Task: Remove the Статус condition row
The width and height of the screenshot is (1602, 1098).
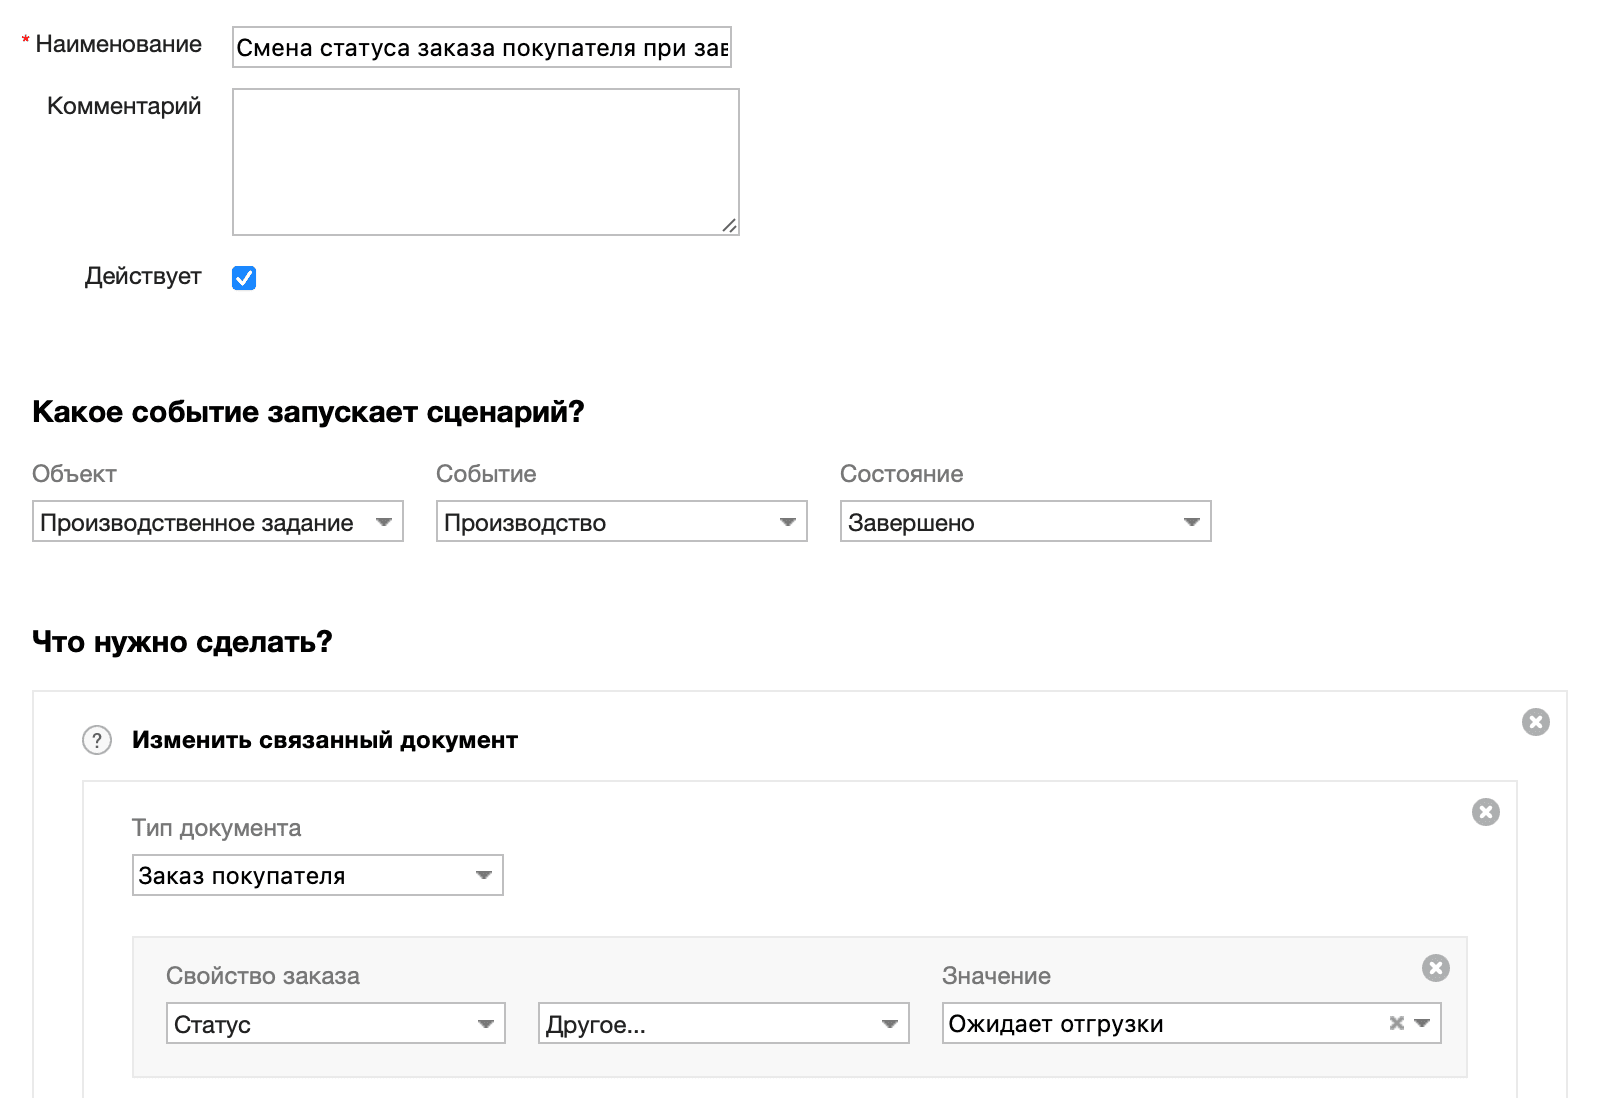Action: click(x=1435, y=967)
